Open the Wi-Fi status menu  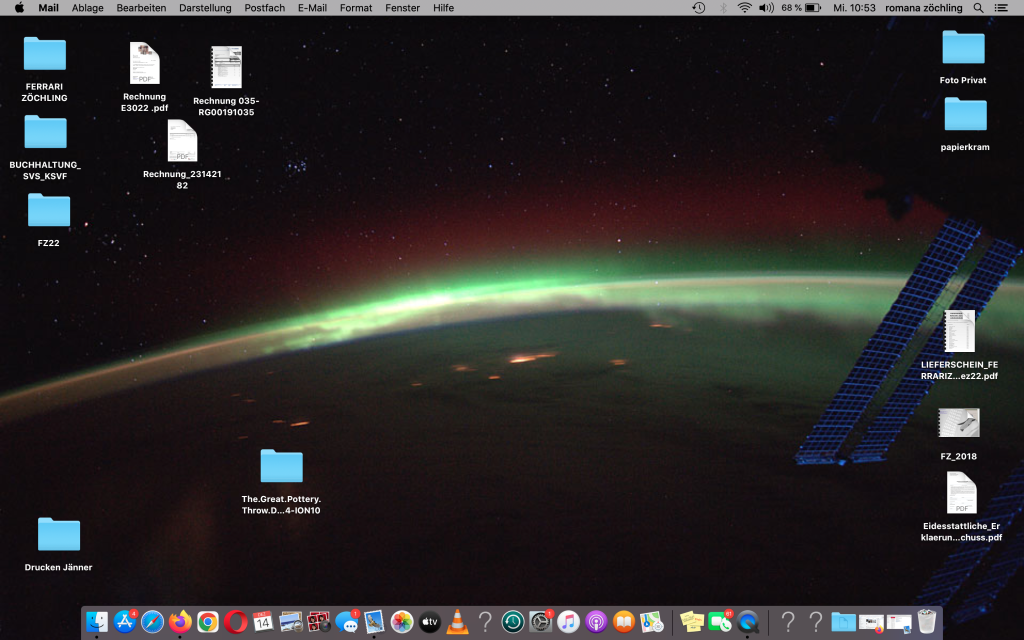click(x=744, y=8)
